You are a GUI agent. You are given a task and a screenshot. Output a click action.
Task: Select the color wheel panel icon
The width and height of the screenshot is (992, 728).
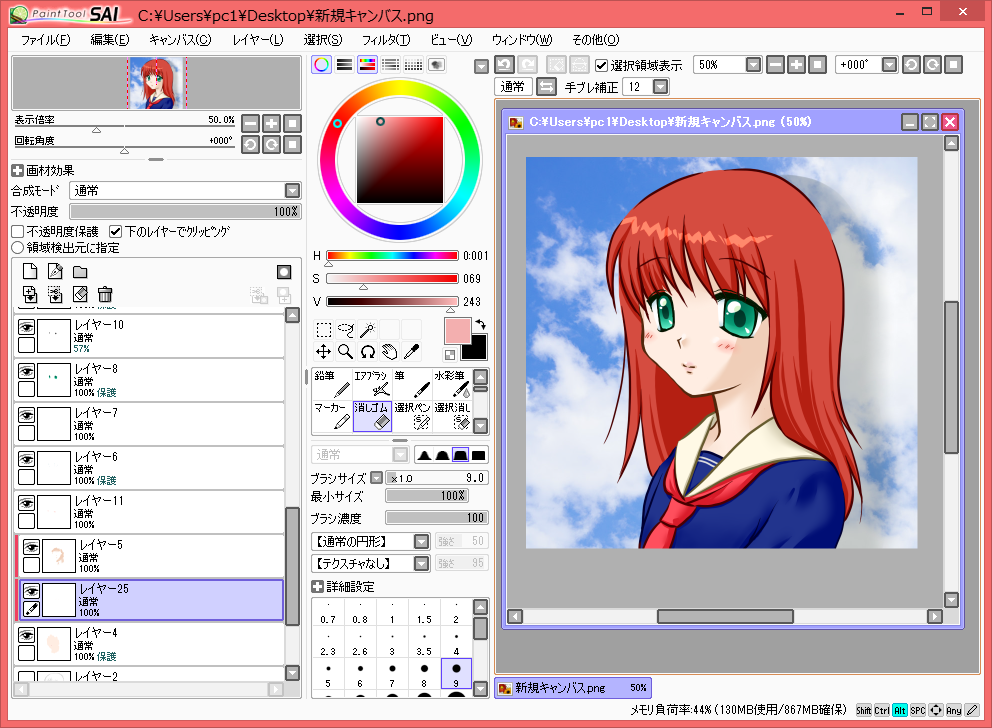(321, 65)
